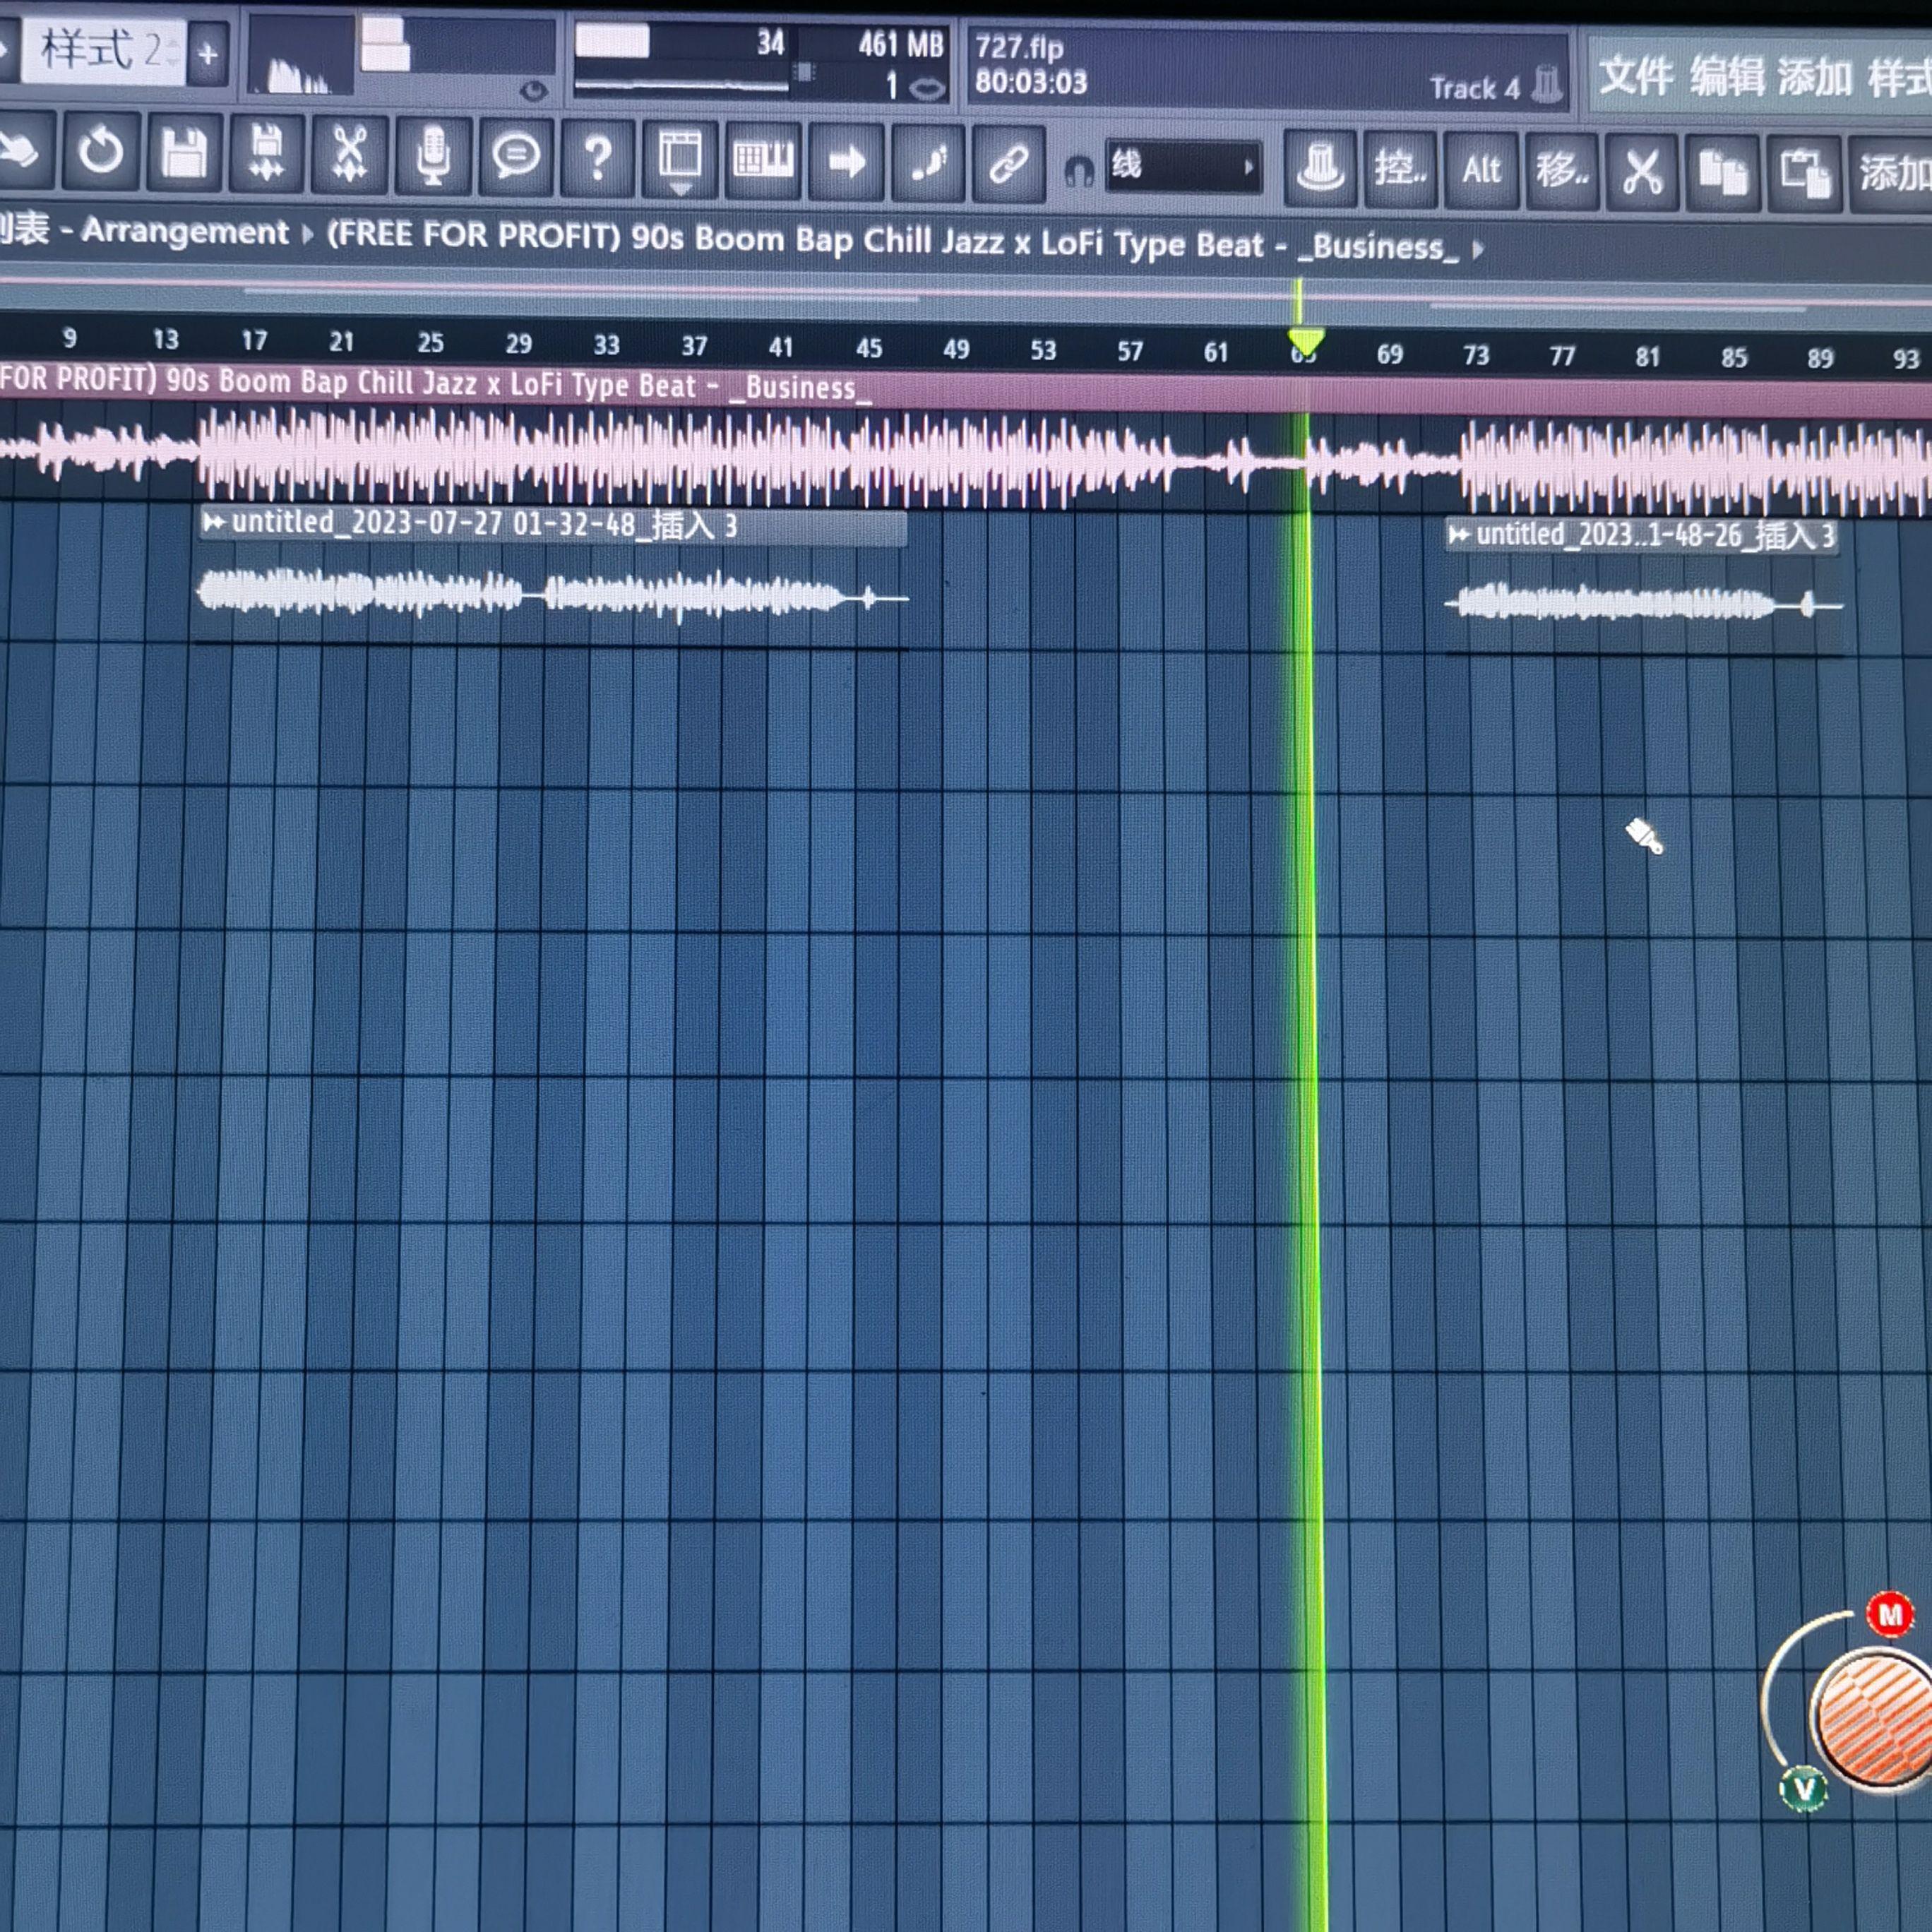This screenshot has width=1932, height=1932.
Task: Open the 样式 2 pattern selector
Action: pos(102,50)
